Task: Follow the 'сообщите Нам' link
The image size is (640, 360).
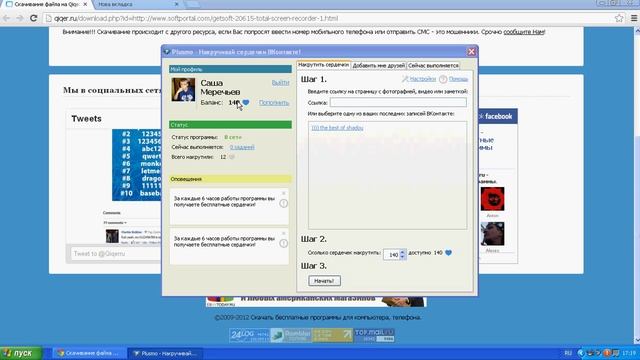Action: 524,32
